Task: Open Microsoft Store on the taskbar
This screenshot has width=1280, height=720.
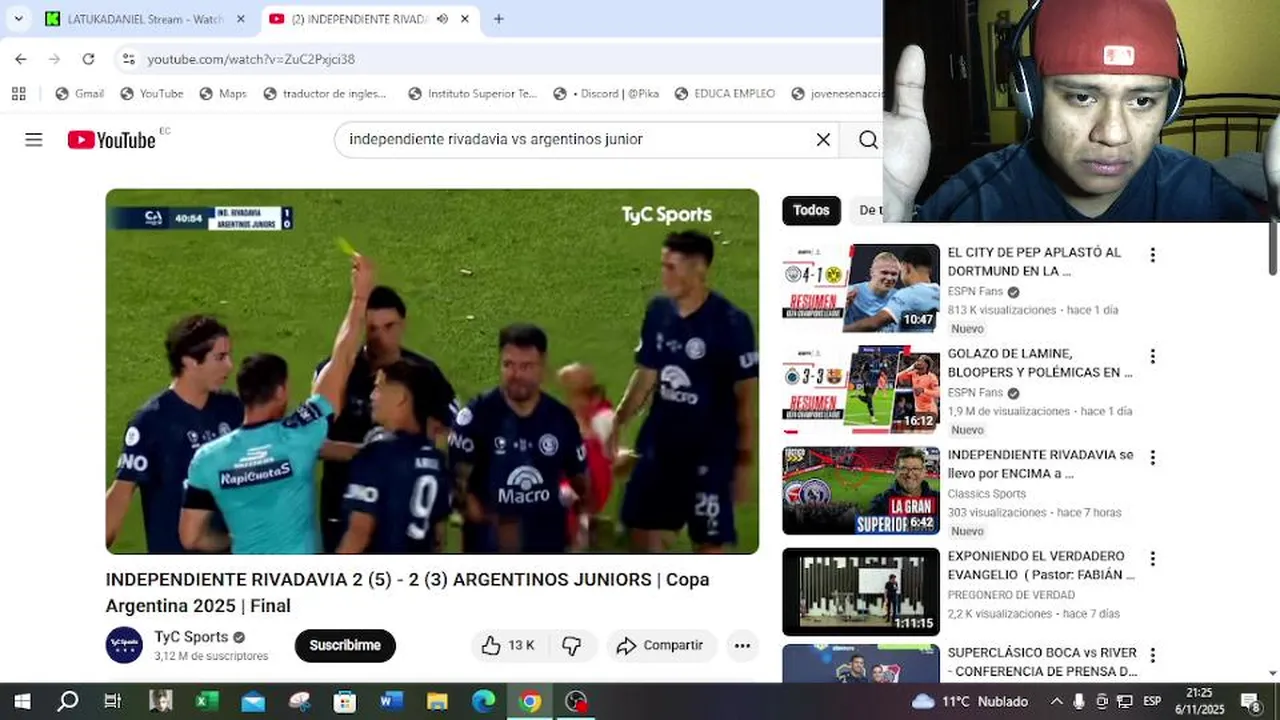Action: click(345, 701)
